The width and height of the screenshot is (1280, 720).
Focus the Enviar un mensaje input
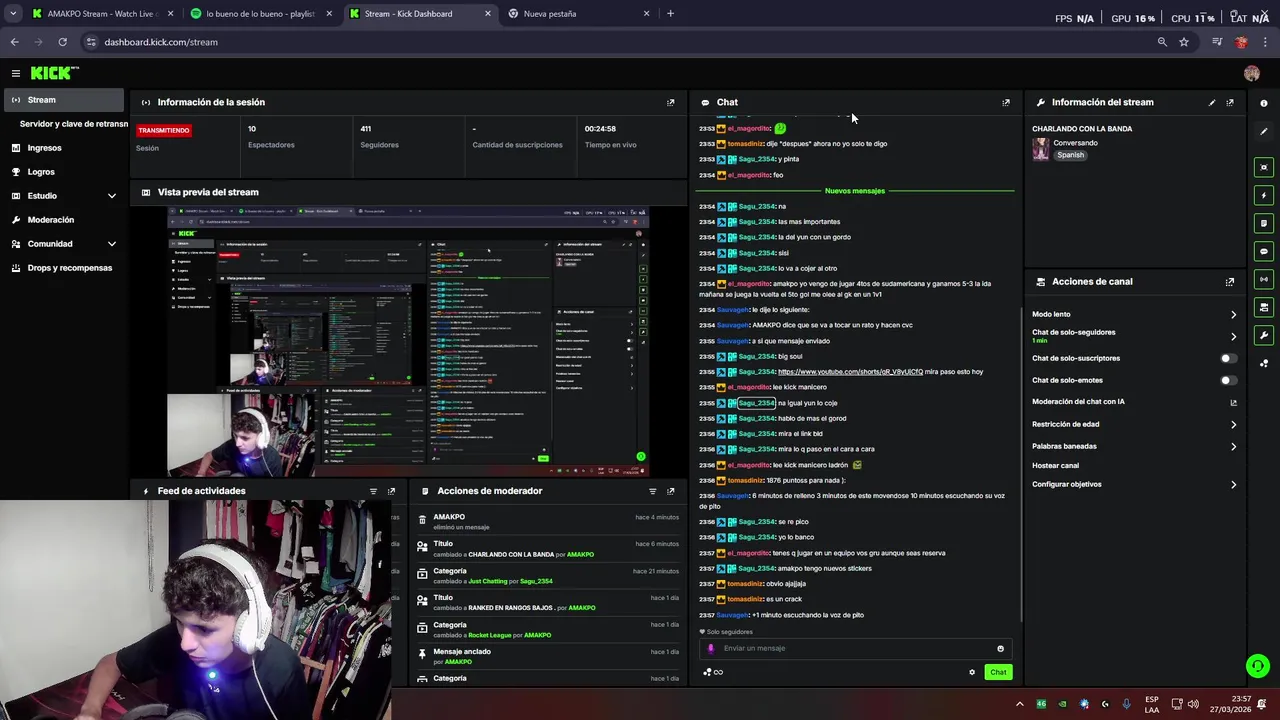click(x=855, y=648)
